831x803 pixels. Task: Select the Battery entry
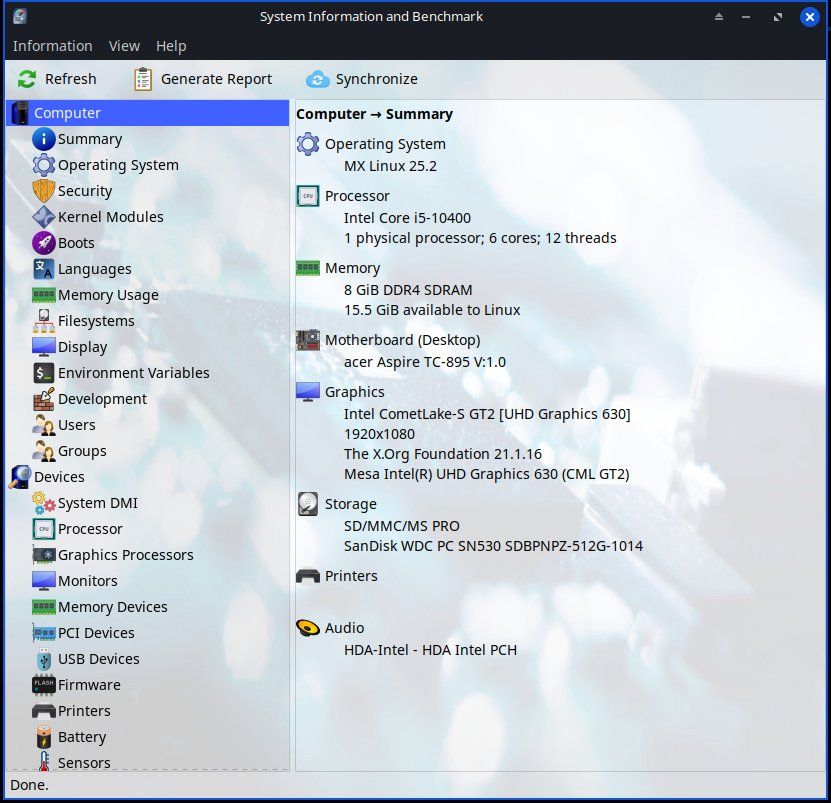69,736
